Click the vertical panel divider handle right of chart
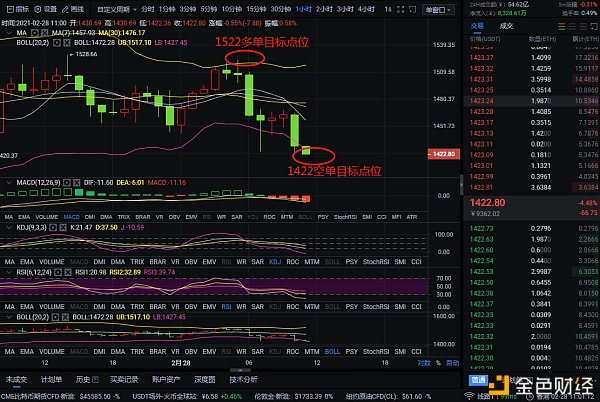Screen dimensions: 600x402 (x=461, y=185)
